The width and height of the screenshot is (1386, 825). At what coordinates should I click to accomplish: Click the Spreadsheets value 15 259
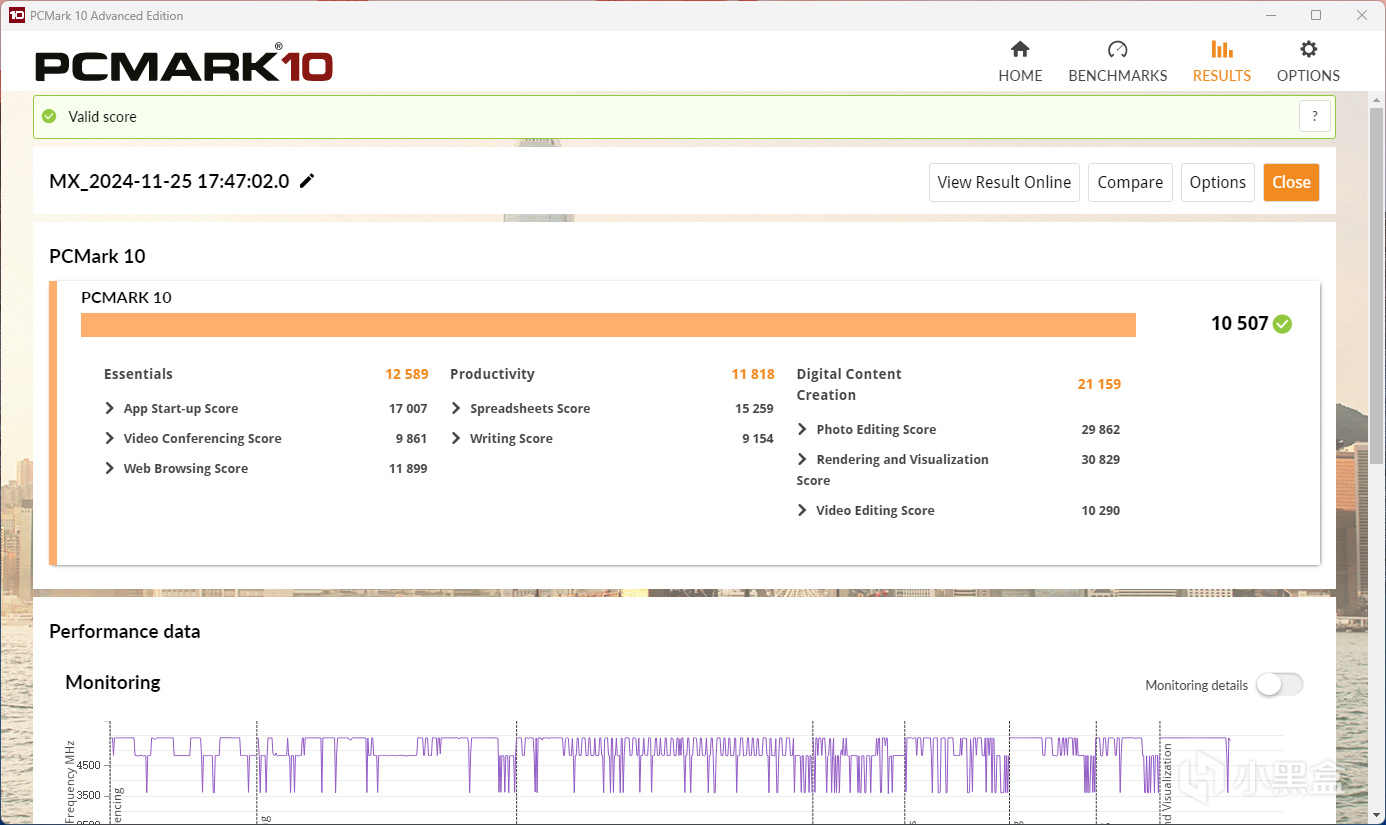coord(754,408)
